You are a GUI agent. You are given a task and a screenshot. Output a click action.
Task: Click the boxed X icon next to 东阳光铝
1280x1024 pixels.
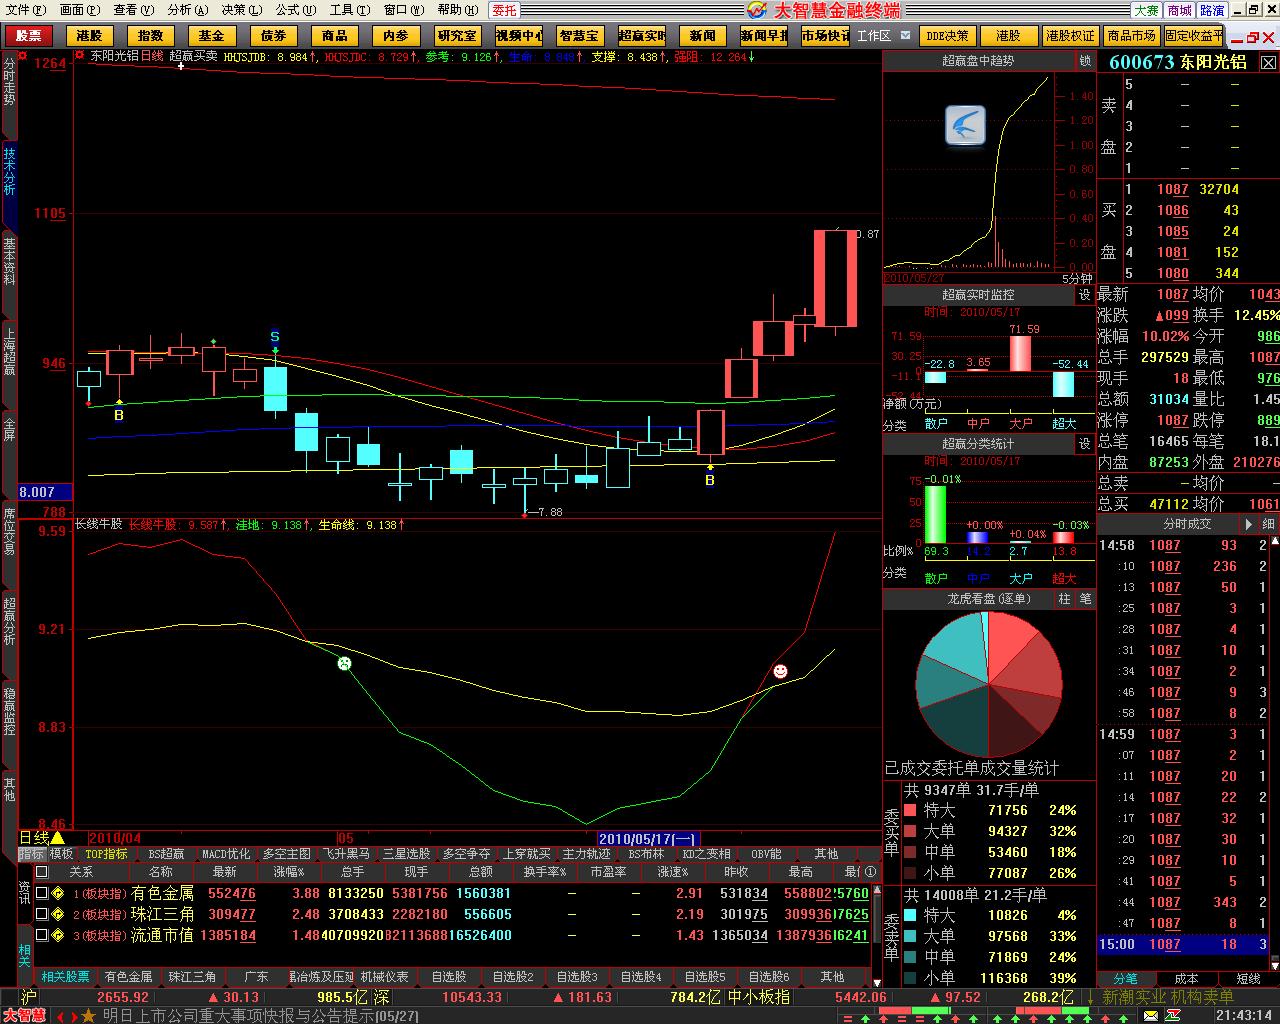point(1267,62)
